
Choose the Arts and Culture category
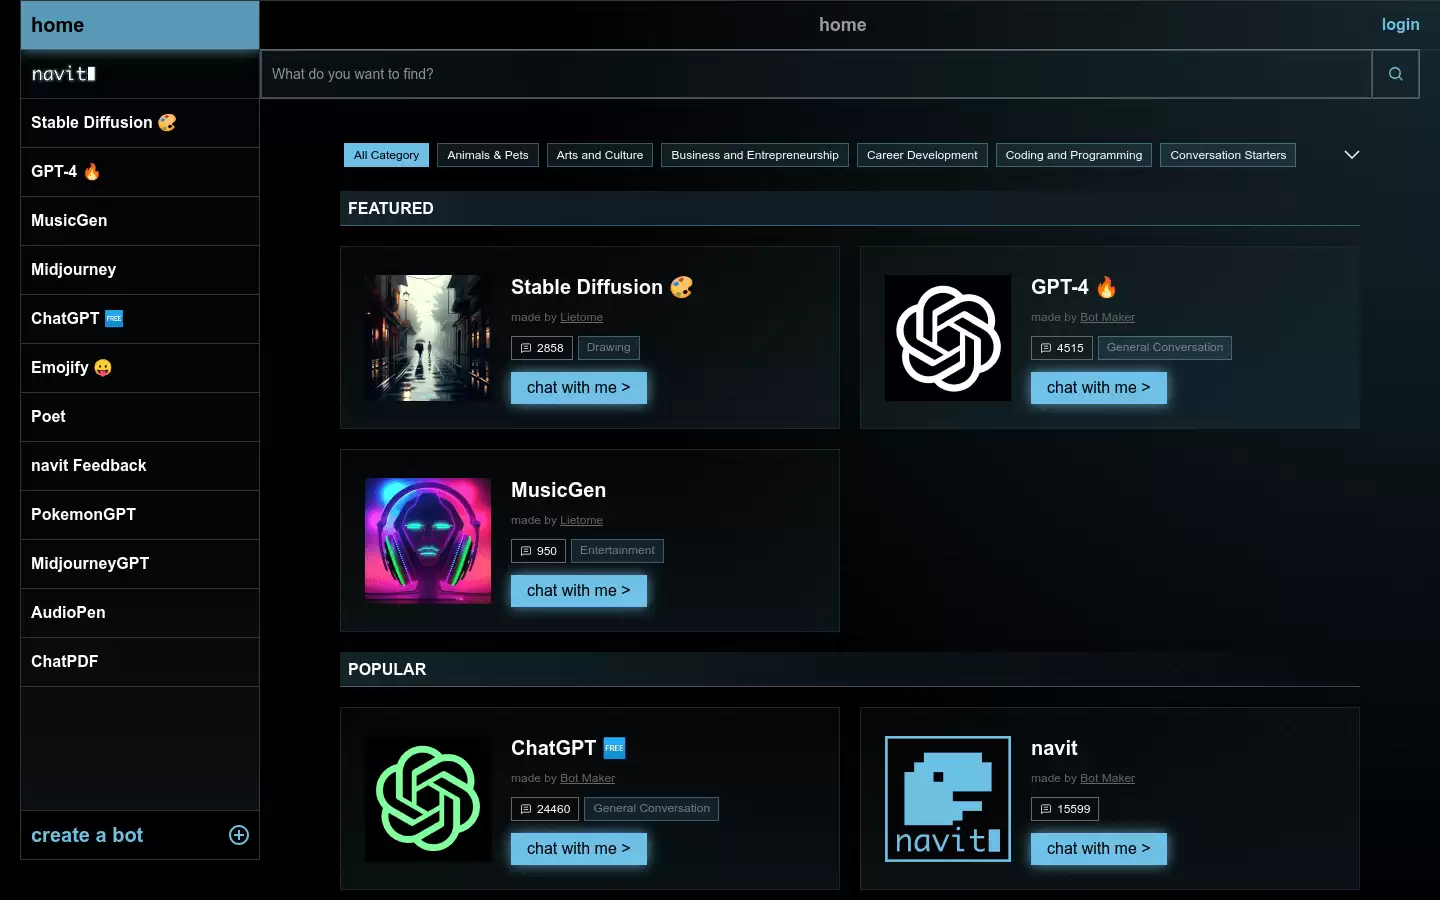[x=600, y=155]
